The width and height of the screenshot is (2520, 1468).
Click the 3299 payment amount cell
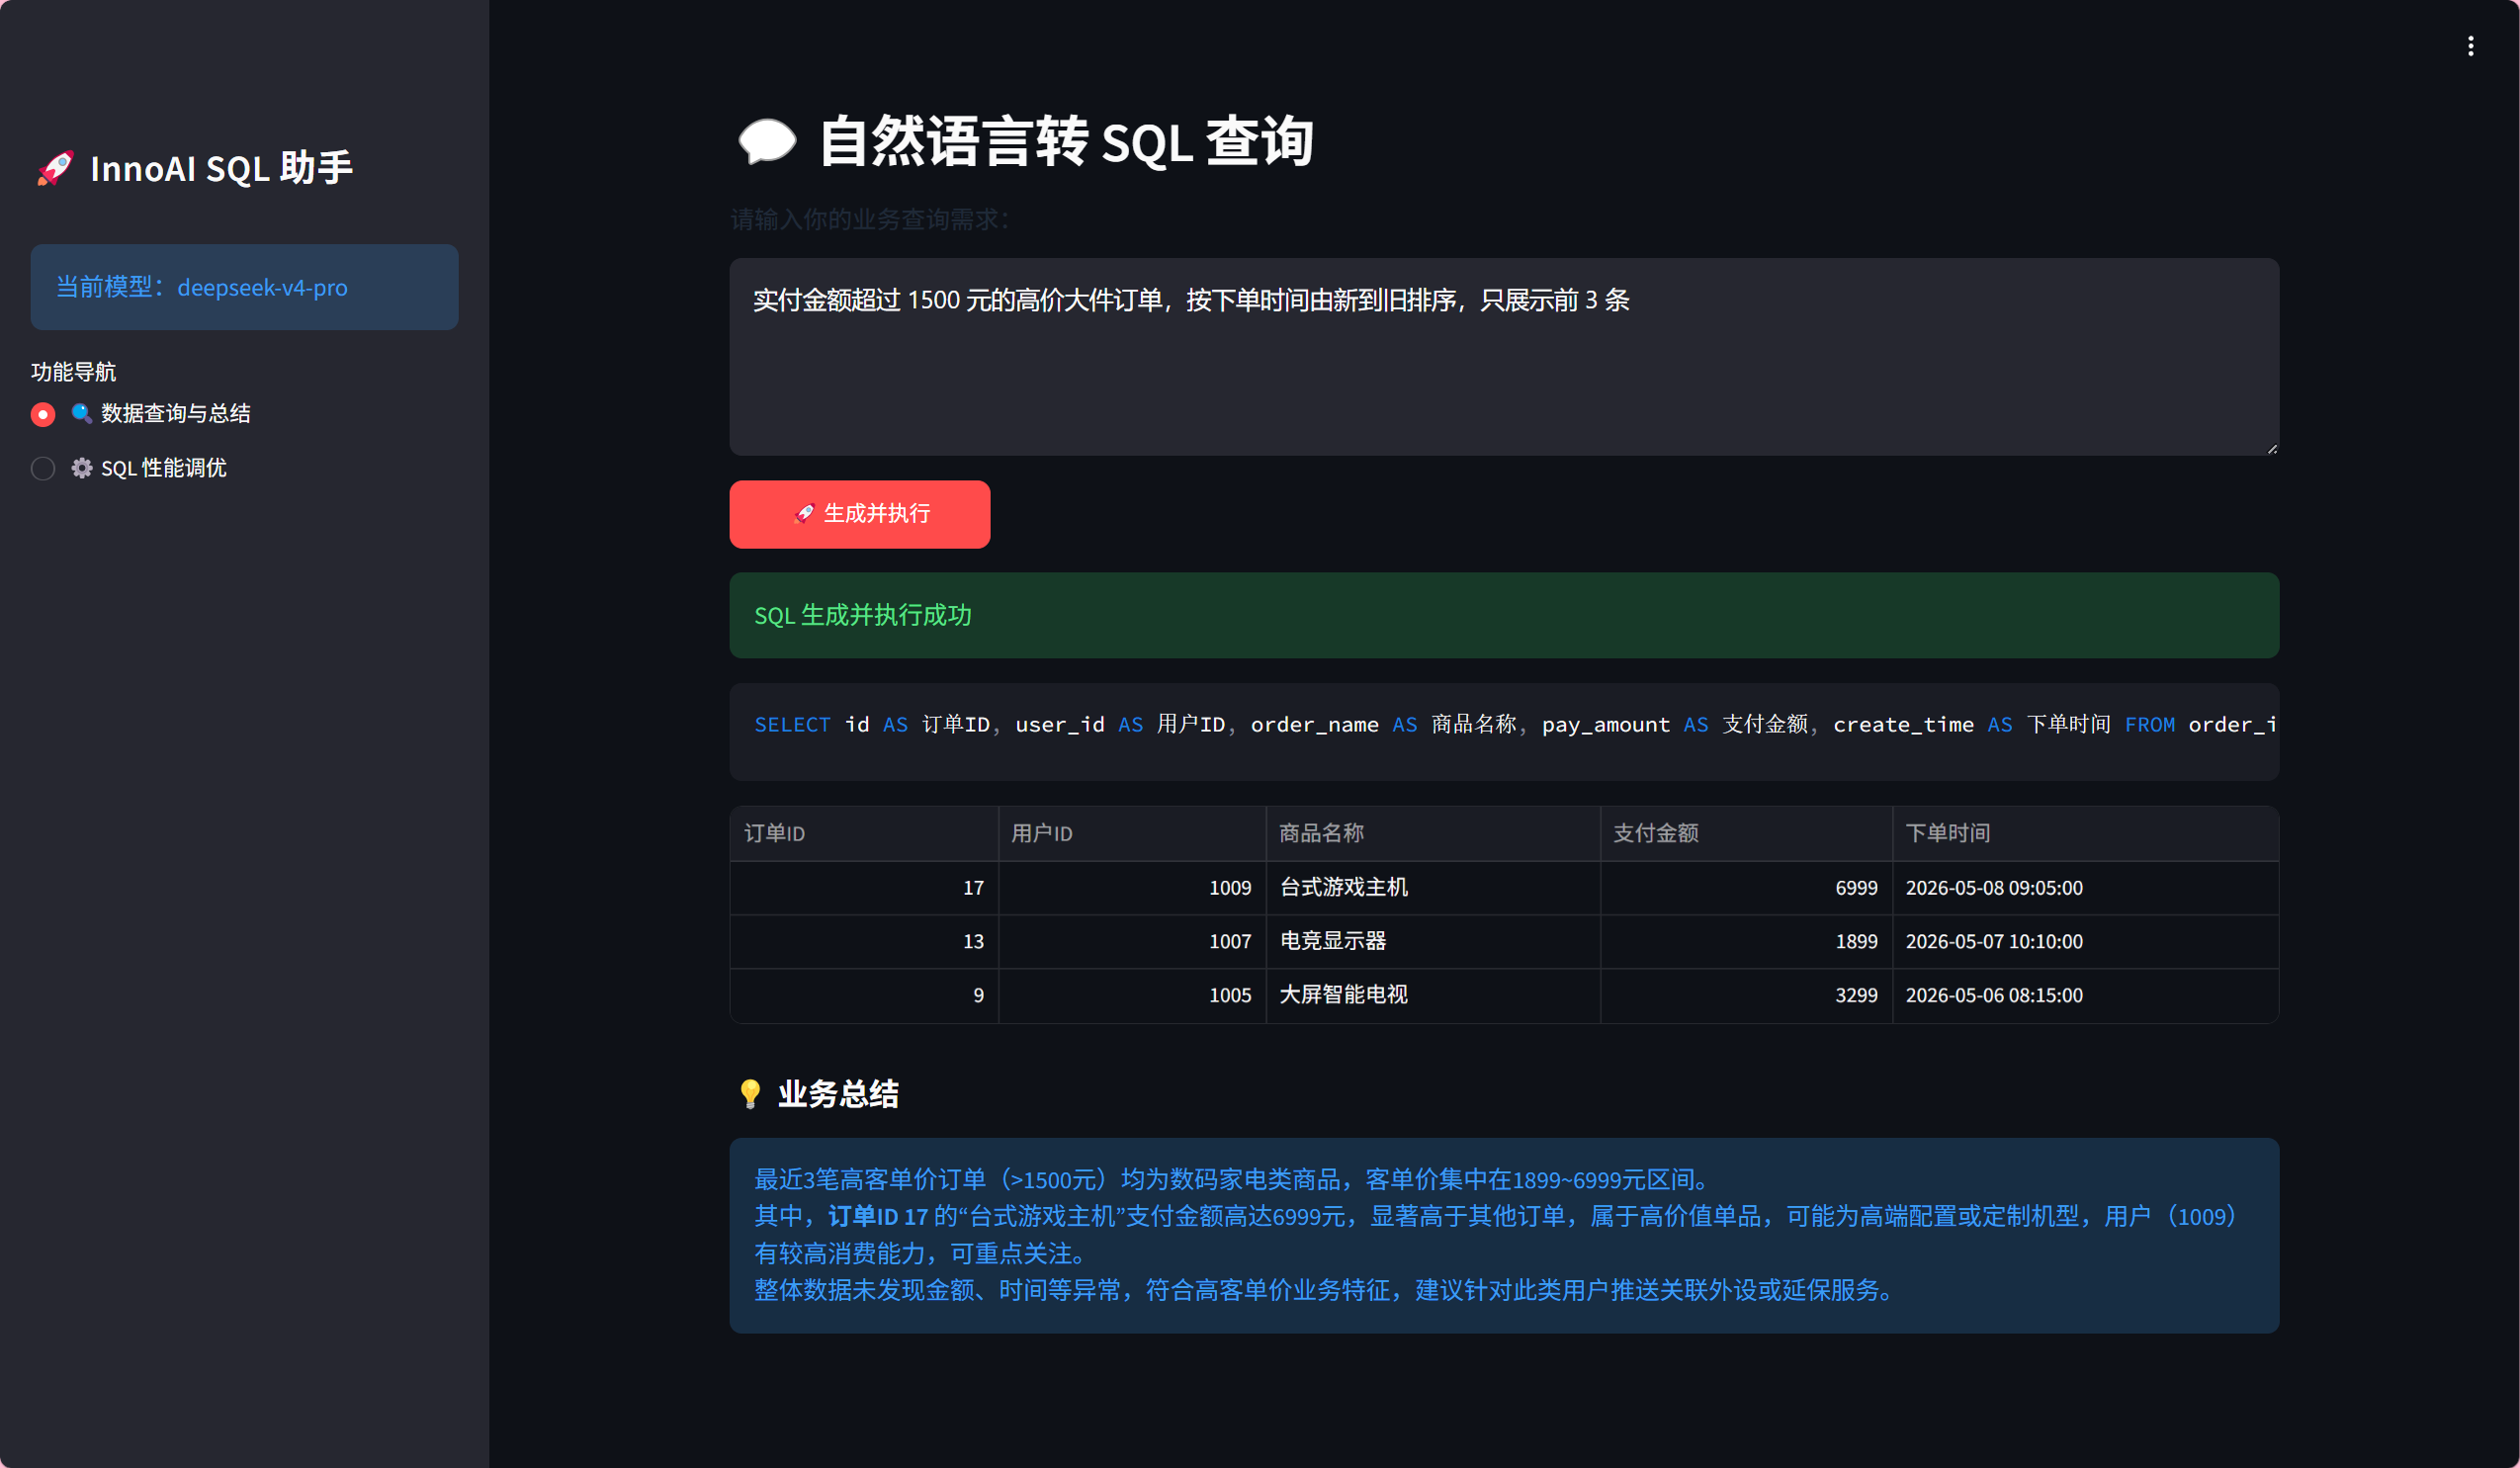point(1746,995)
